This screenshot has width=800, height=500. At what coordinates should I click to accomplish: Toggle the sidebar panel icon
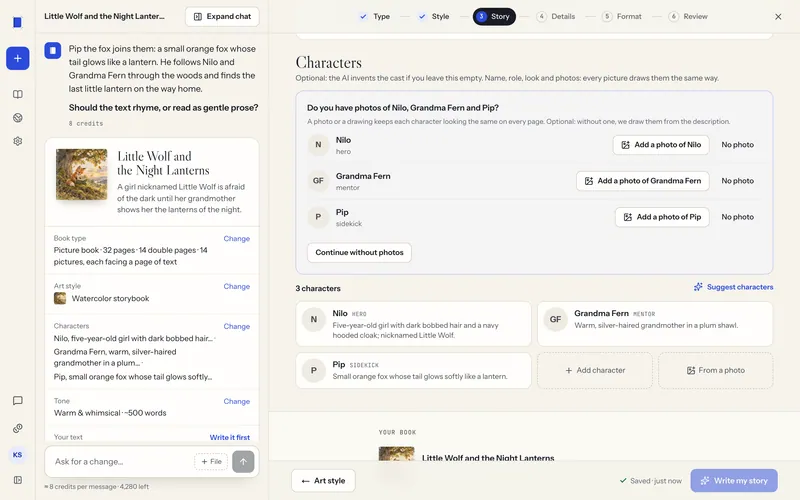pos(17,480)
